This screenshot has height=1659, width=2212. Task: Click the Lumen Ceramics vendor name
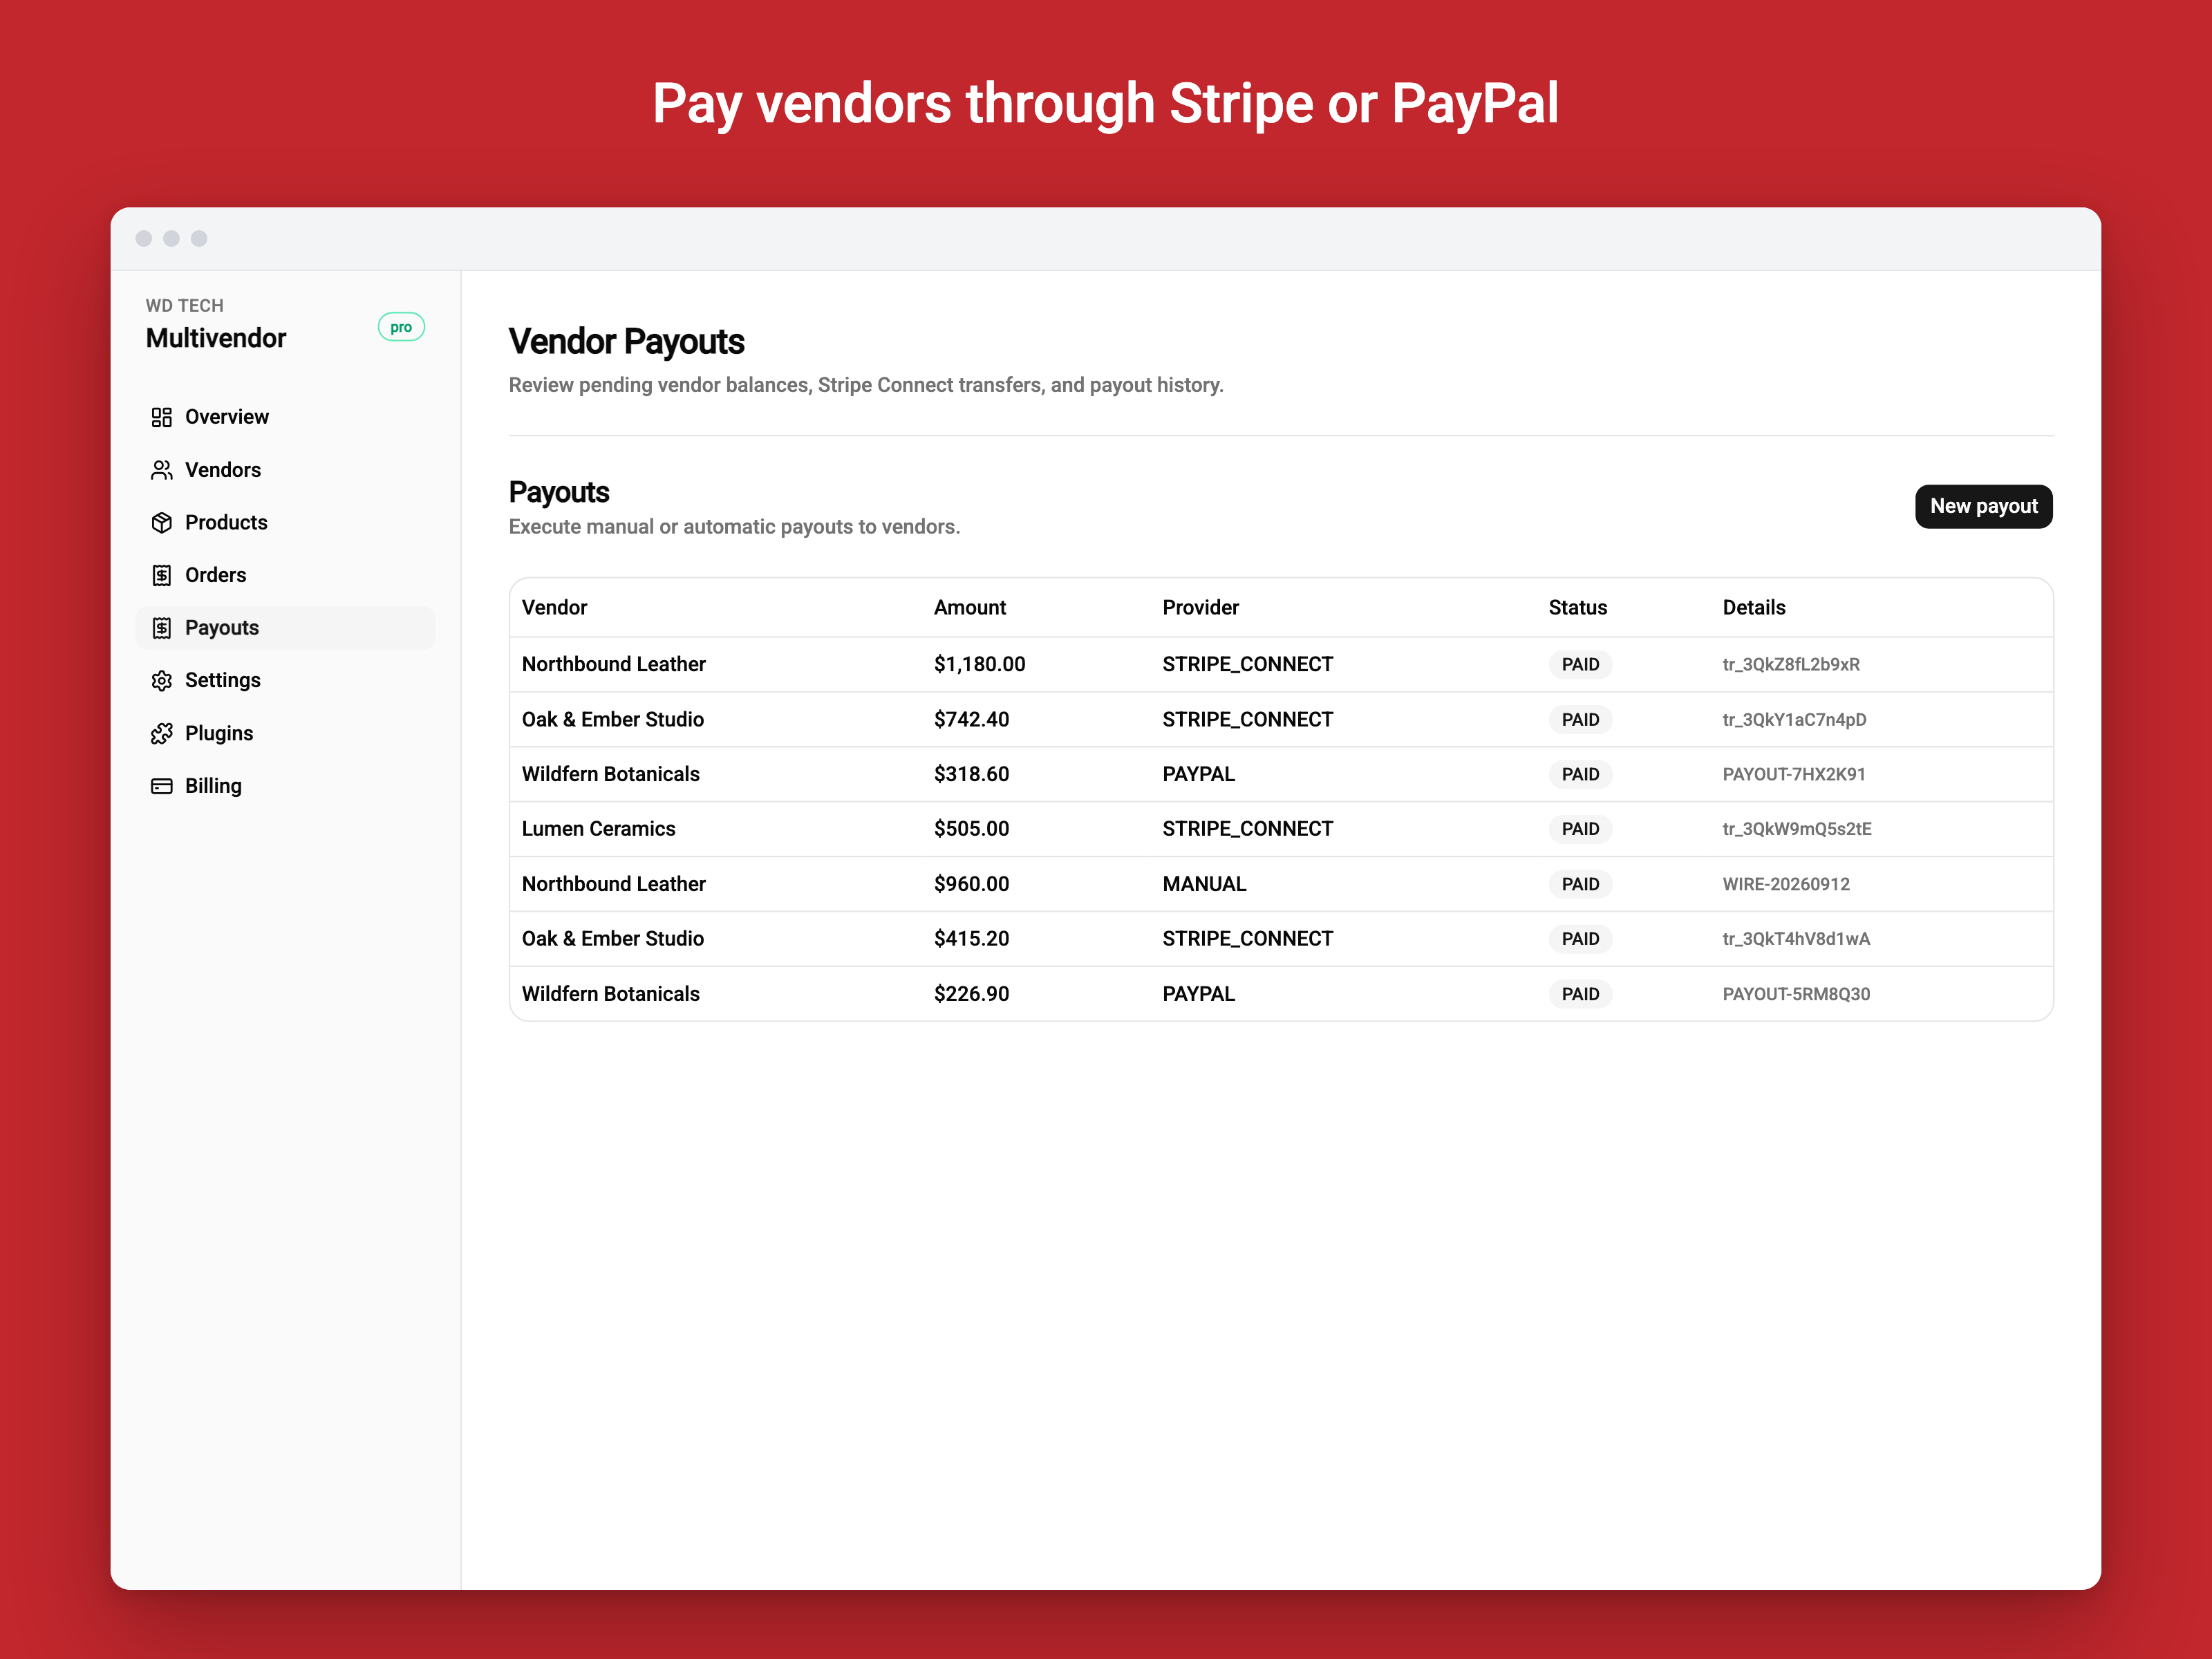pyautogui.click(x=598, y=828)
